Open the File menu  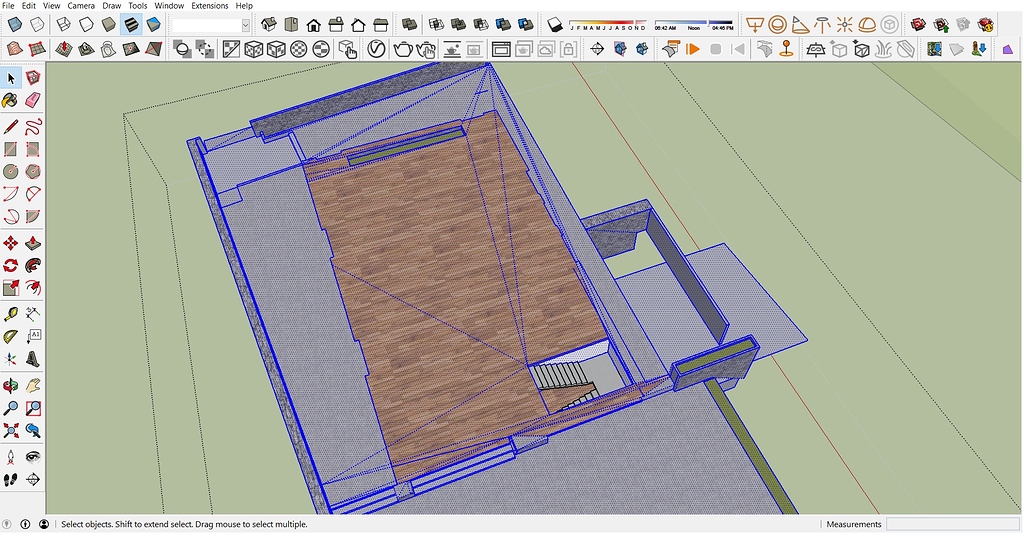click(x=8, y=5)
